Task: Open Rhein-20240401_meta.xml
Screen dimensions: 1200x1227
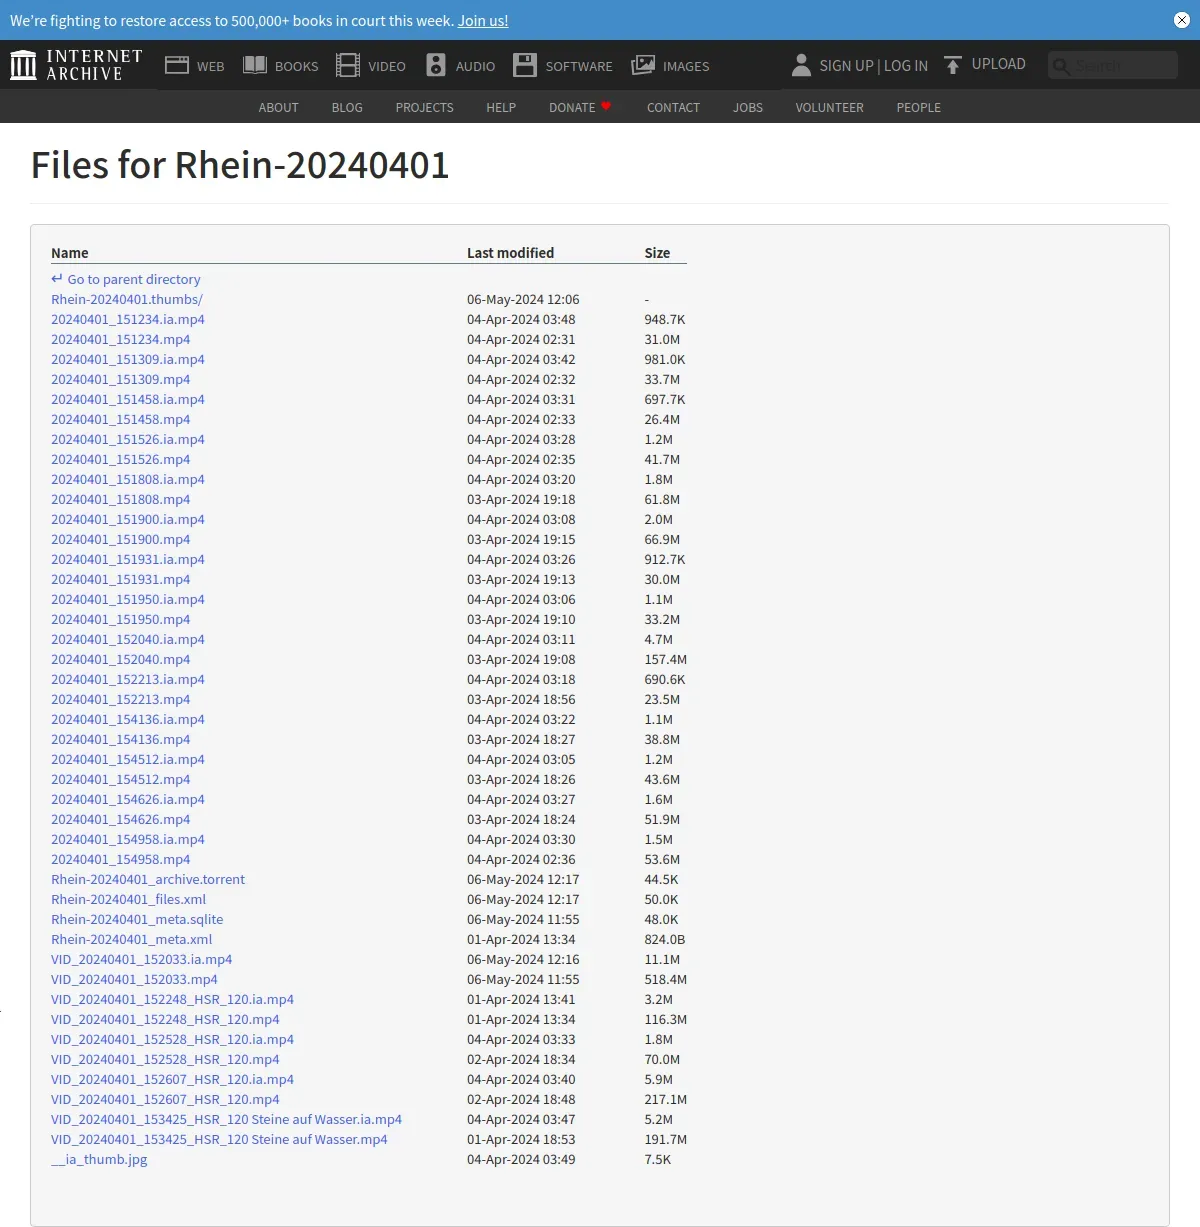Action: (x=131, y=939)
